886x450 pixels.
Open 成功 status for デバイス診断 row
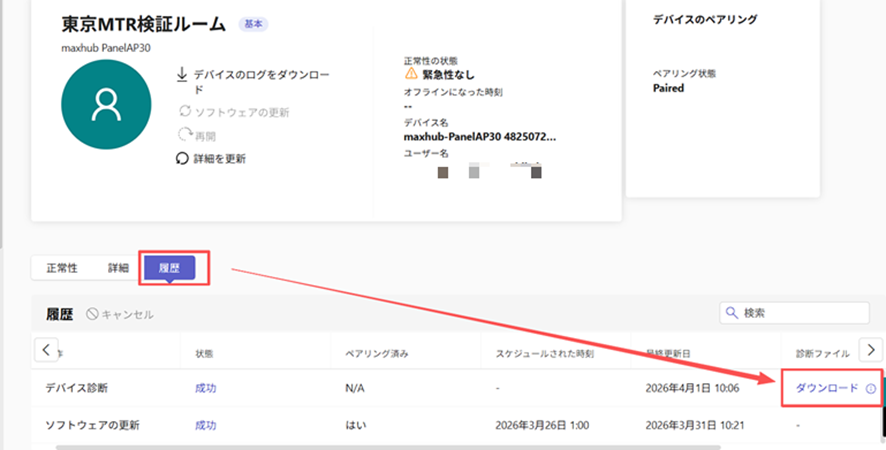205,388
